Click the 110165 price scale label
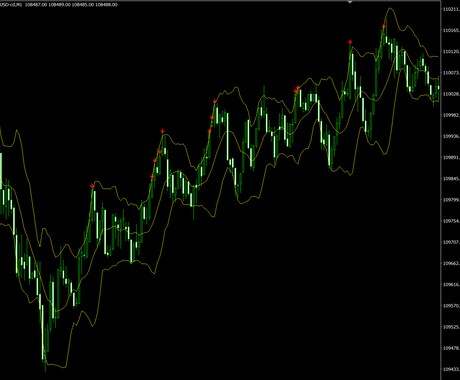 [451, 30]
